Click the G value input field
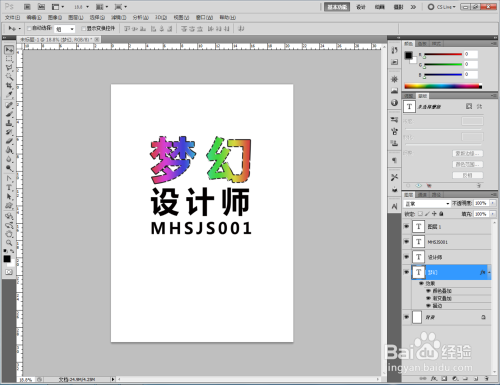This screenshot has width=500, height=385. [x=471, y=64]
